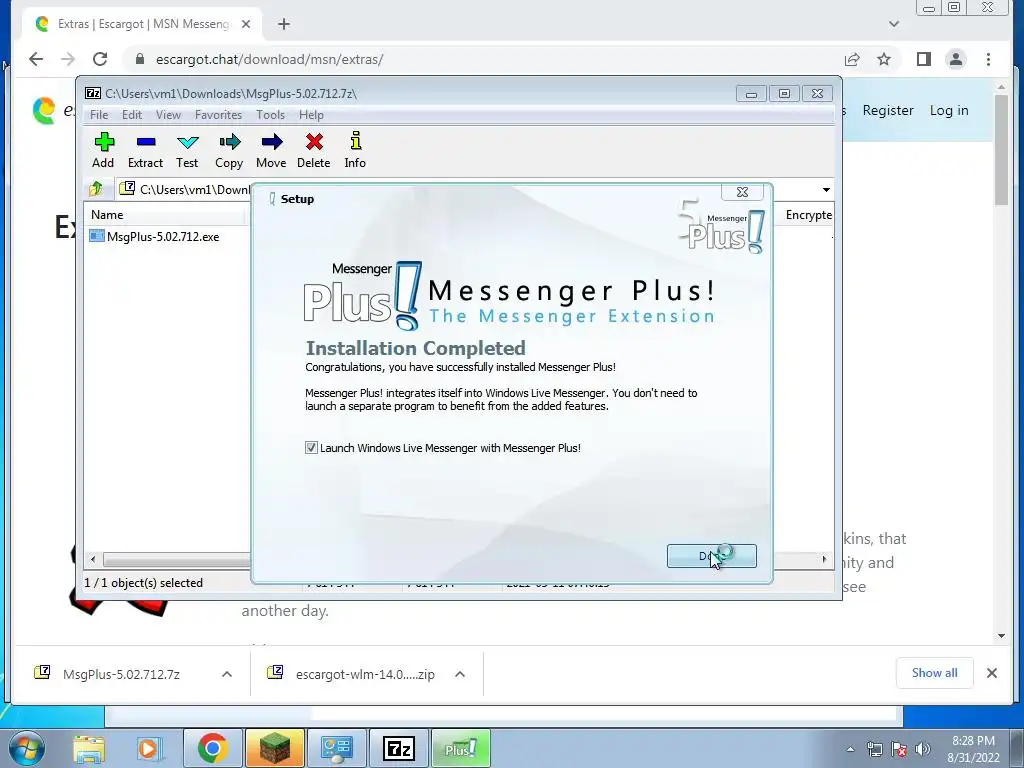Close the Chrome downloads bar
Image resolution: width=1024 pixels, height=768 pixels.
[991, 673]
